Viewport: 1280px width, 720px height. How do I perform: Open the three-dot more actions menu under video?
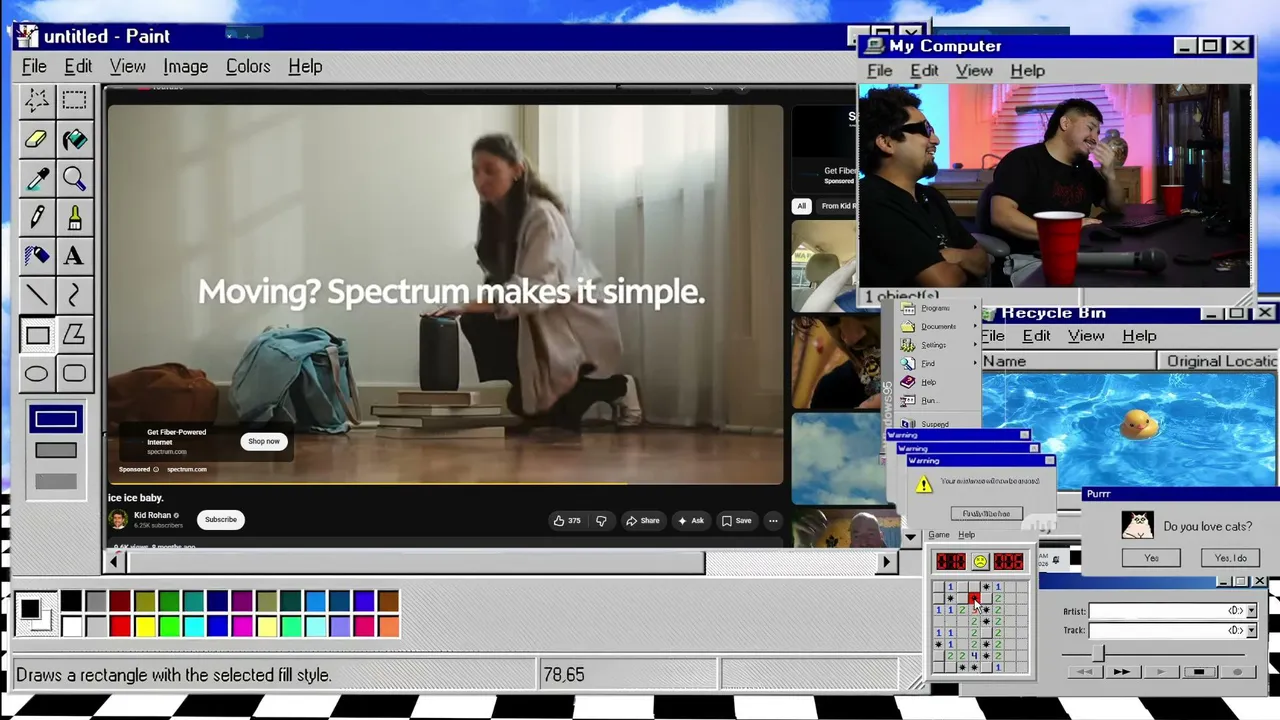pos(773,520)
